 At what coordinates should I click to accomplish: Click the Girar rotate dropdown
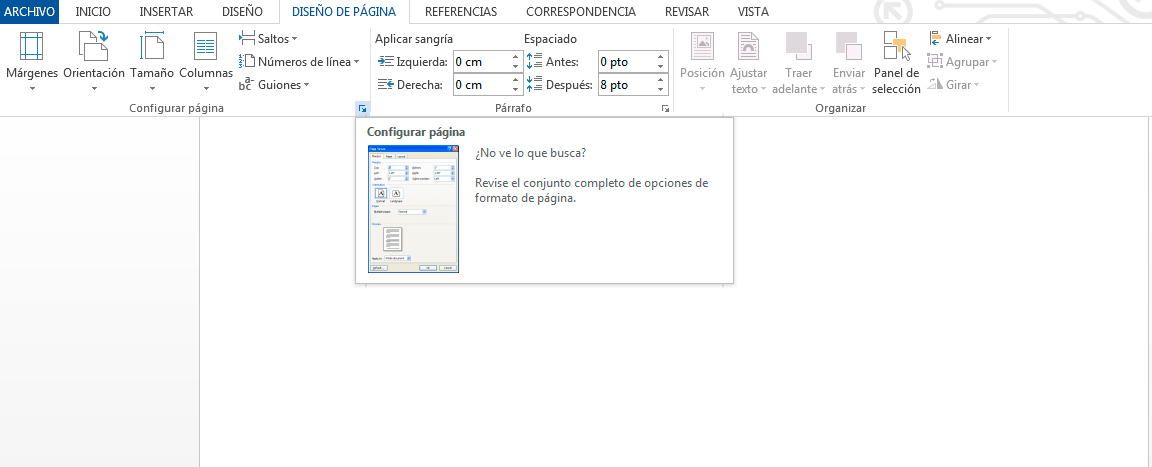coord(954,85)
